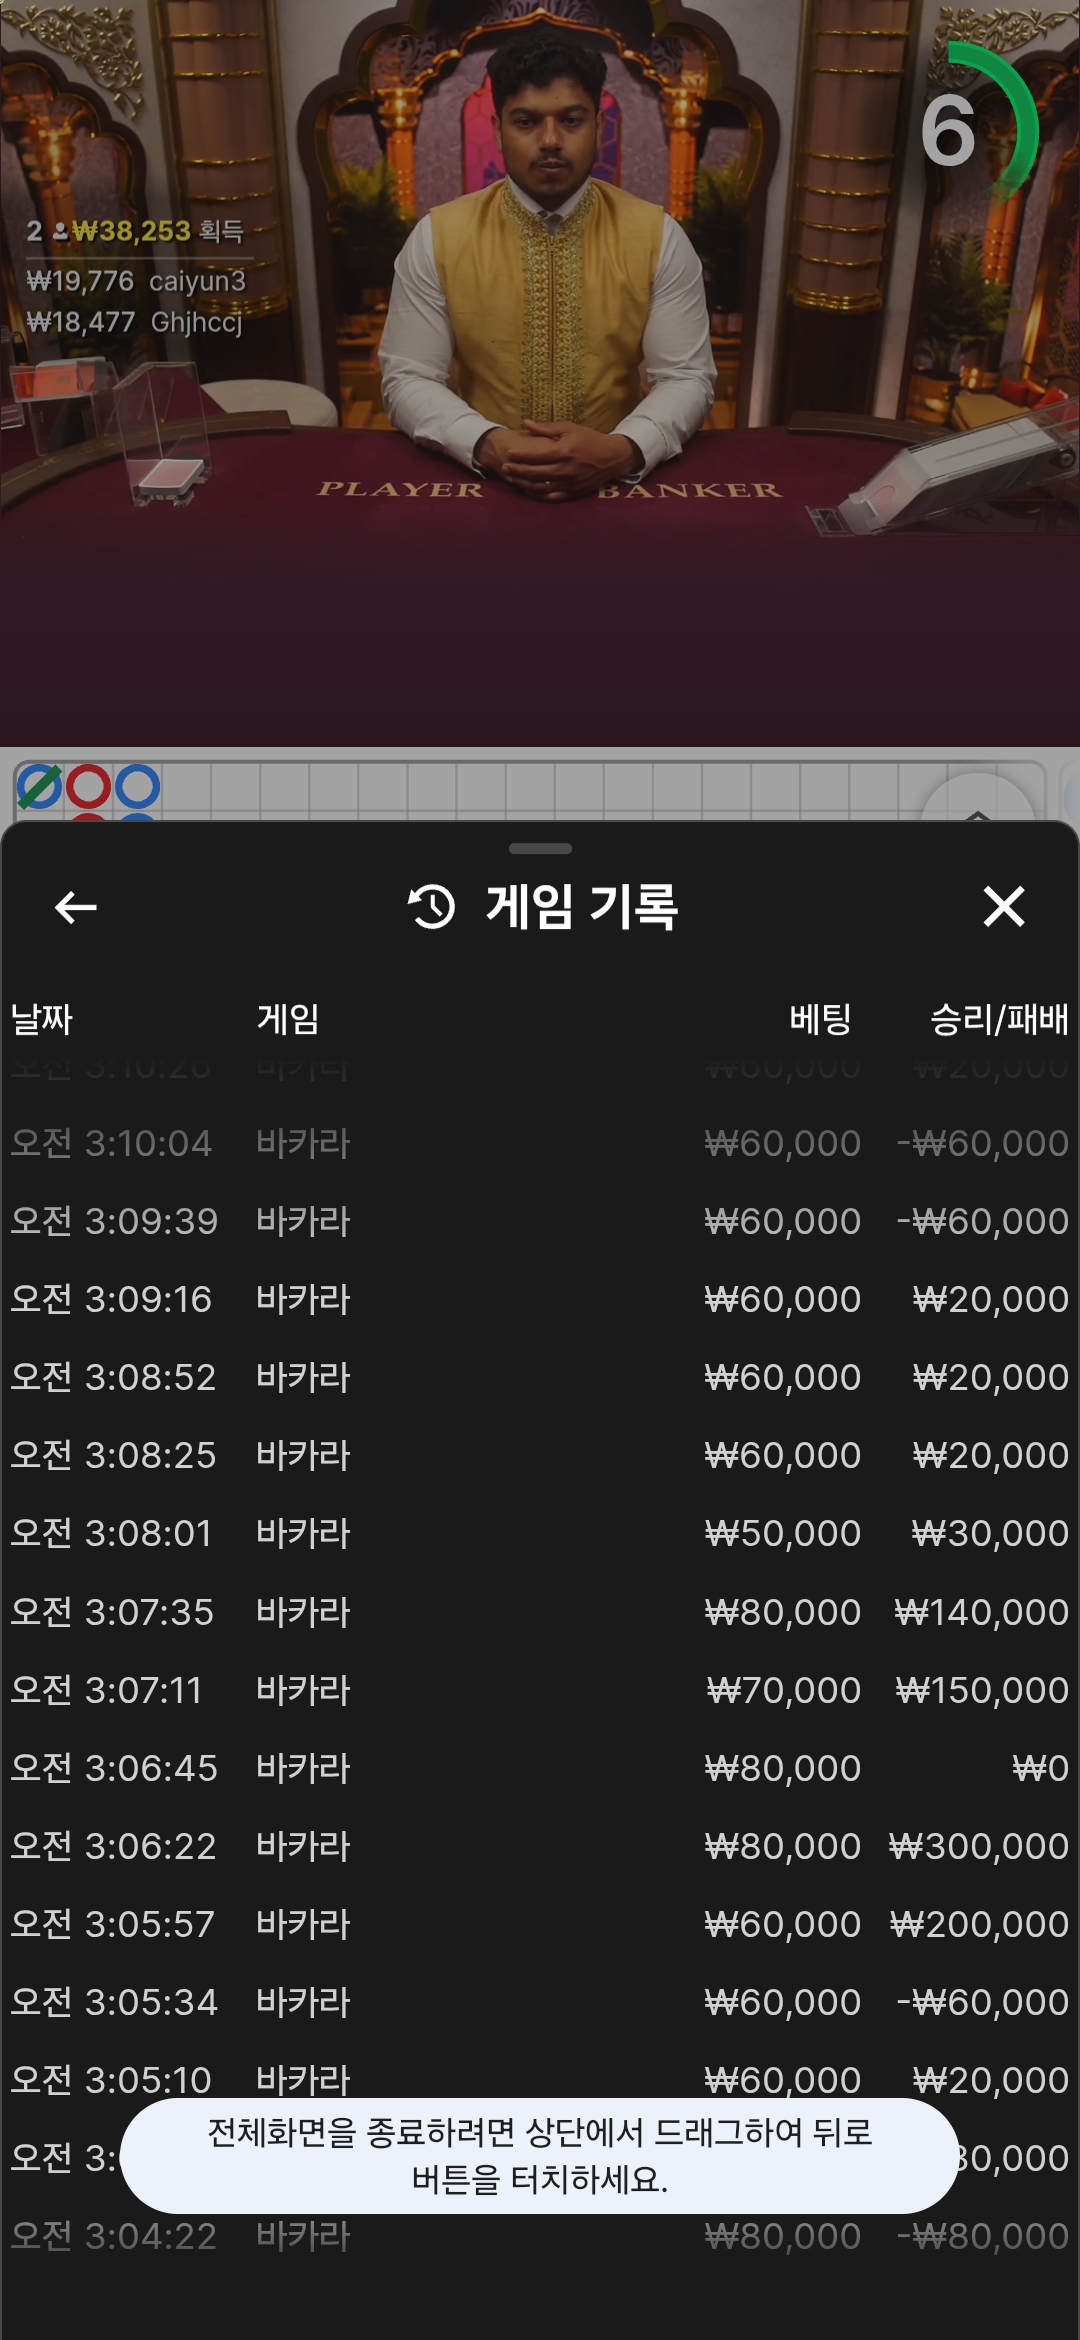The height and width of the screenshot is (2340, 1080).
Task: Tap the back arrow in game history
Action: [75, 907]
